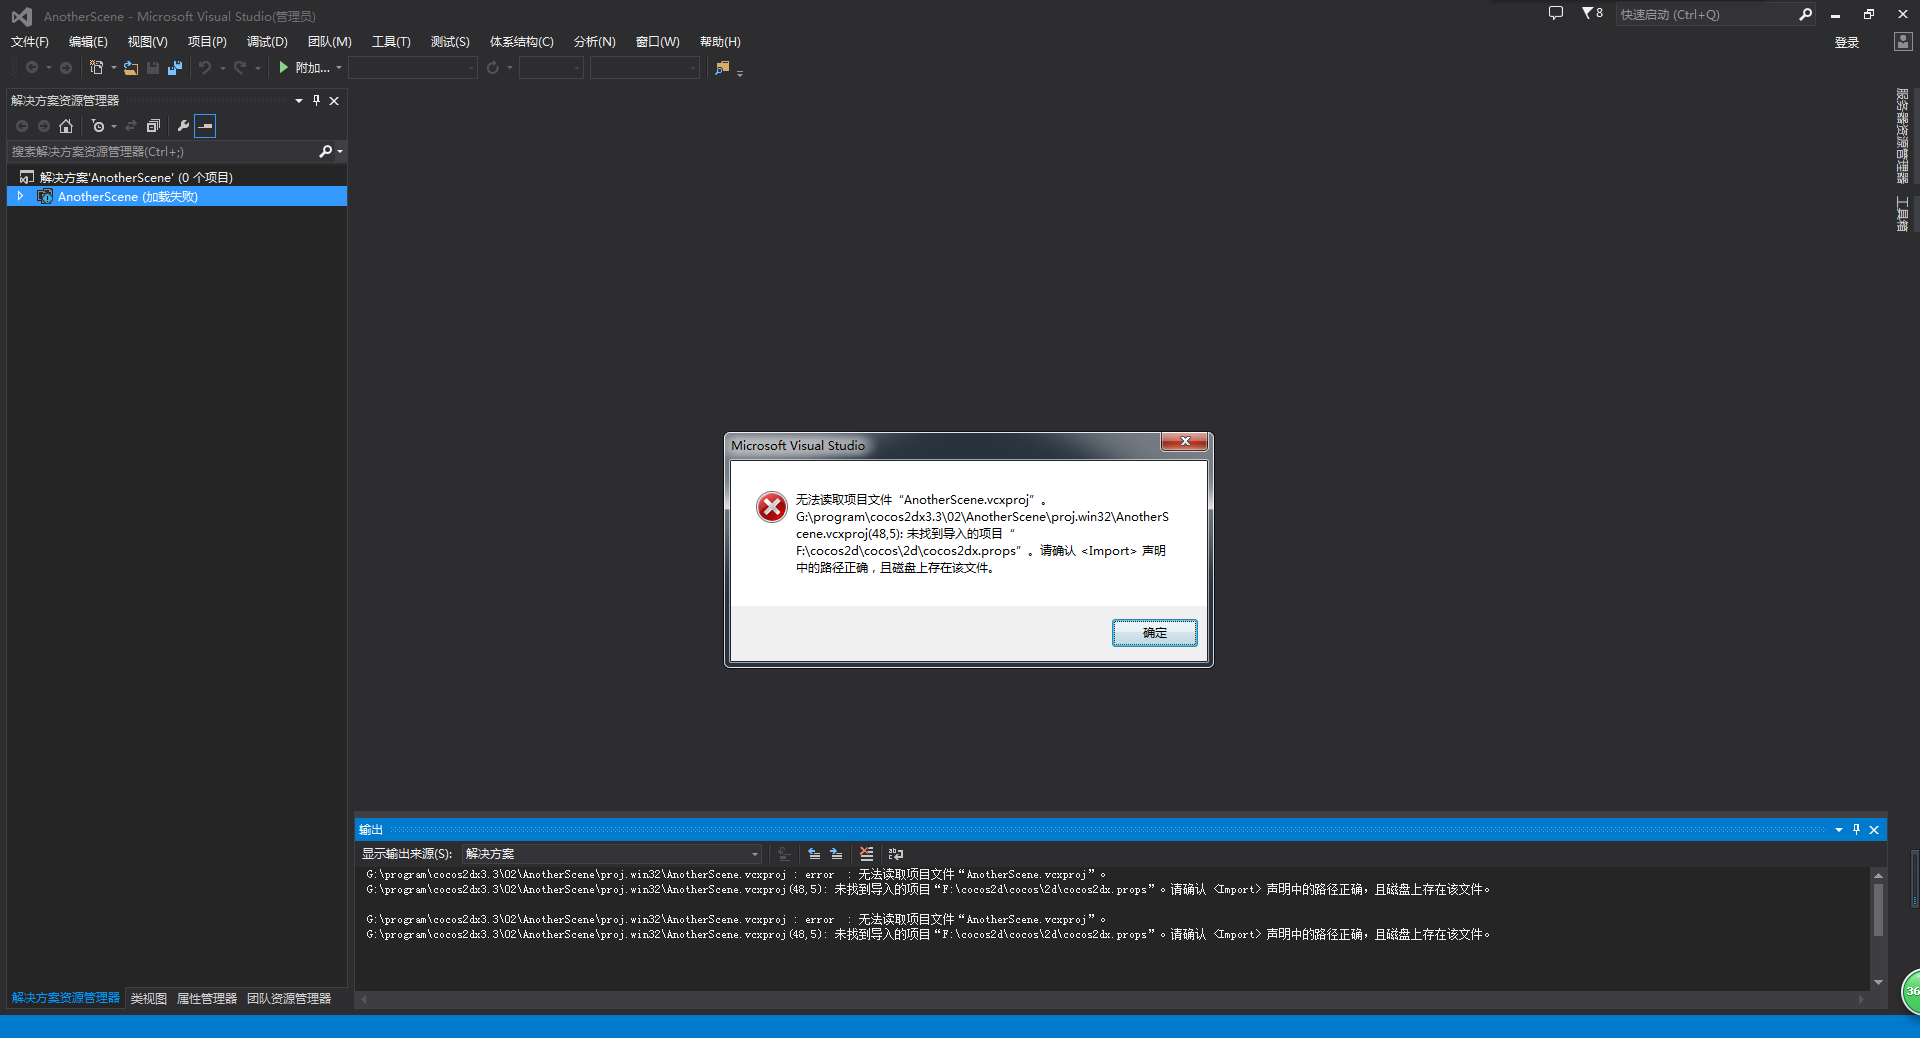Click the account avatar icon
The width and height of the screenshot is (1920, 1038).
pyautogui.click(x=1903, y=42)
